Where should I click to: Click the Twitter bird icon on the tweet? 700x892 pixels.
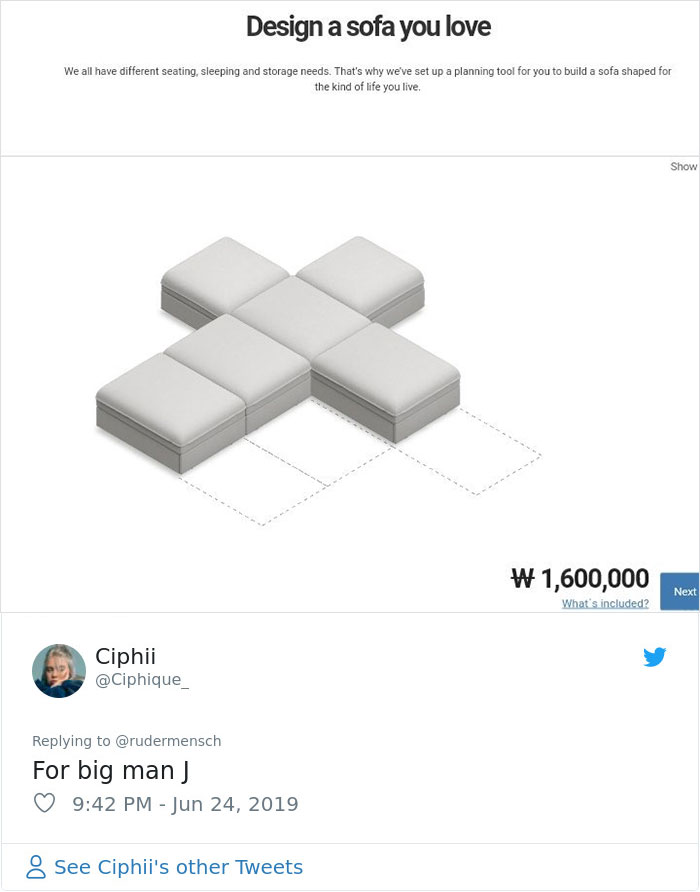pos(655,657)
